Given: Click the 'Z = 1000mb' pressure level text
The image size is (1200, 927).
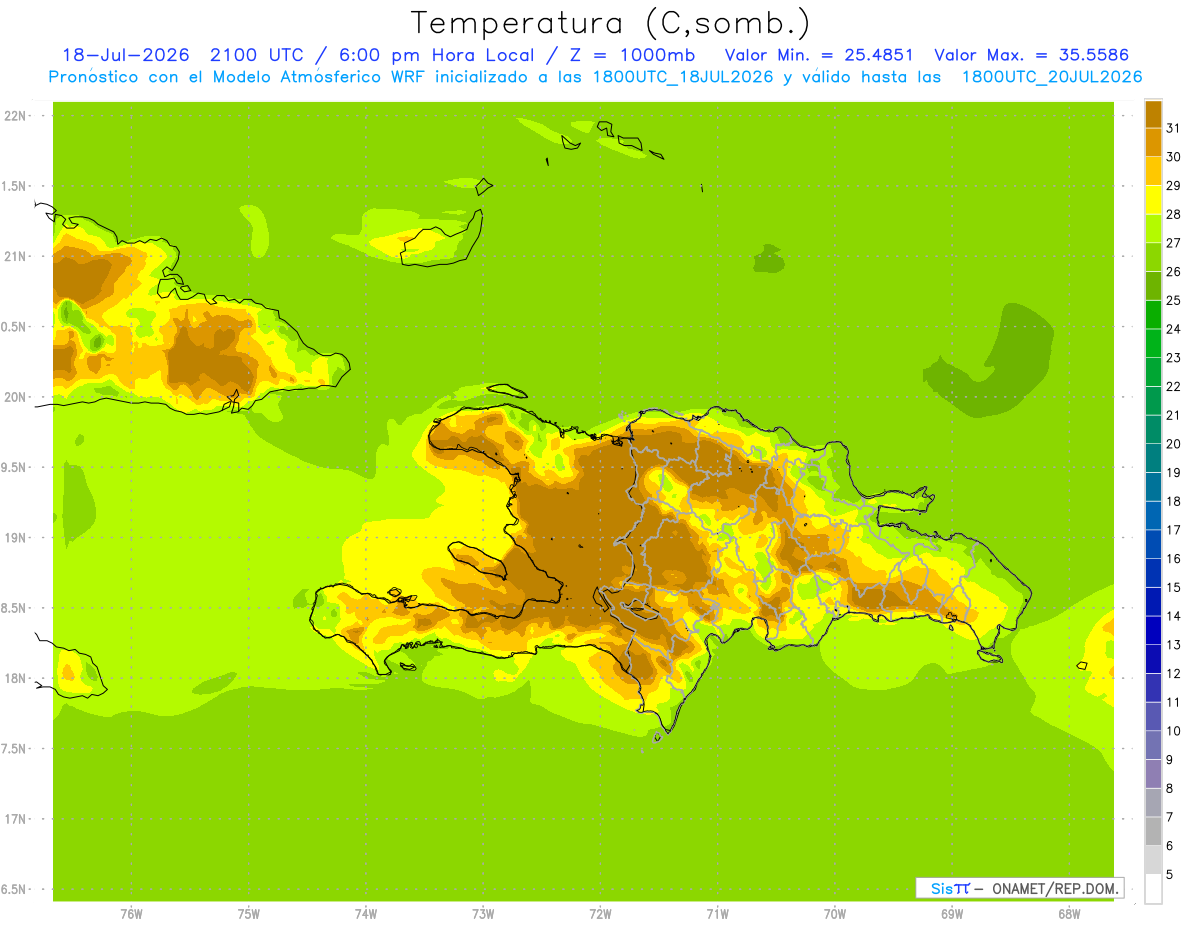Looking at the screenshot, I should click(x=633, y=55).
